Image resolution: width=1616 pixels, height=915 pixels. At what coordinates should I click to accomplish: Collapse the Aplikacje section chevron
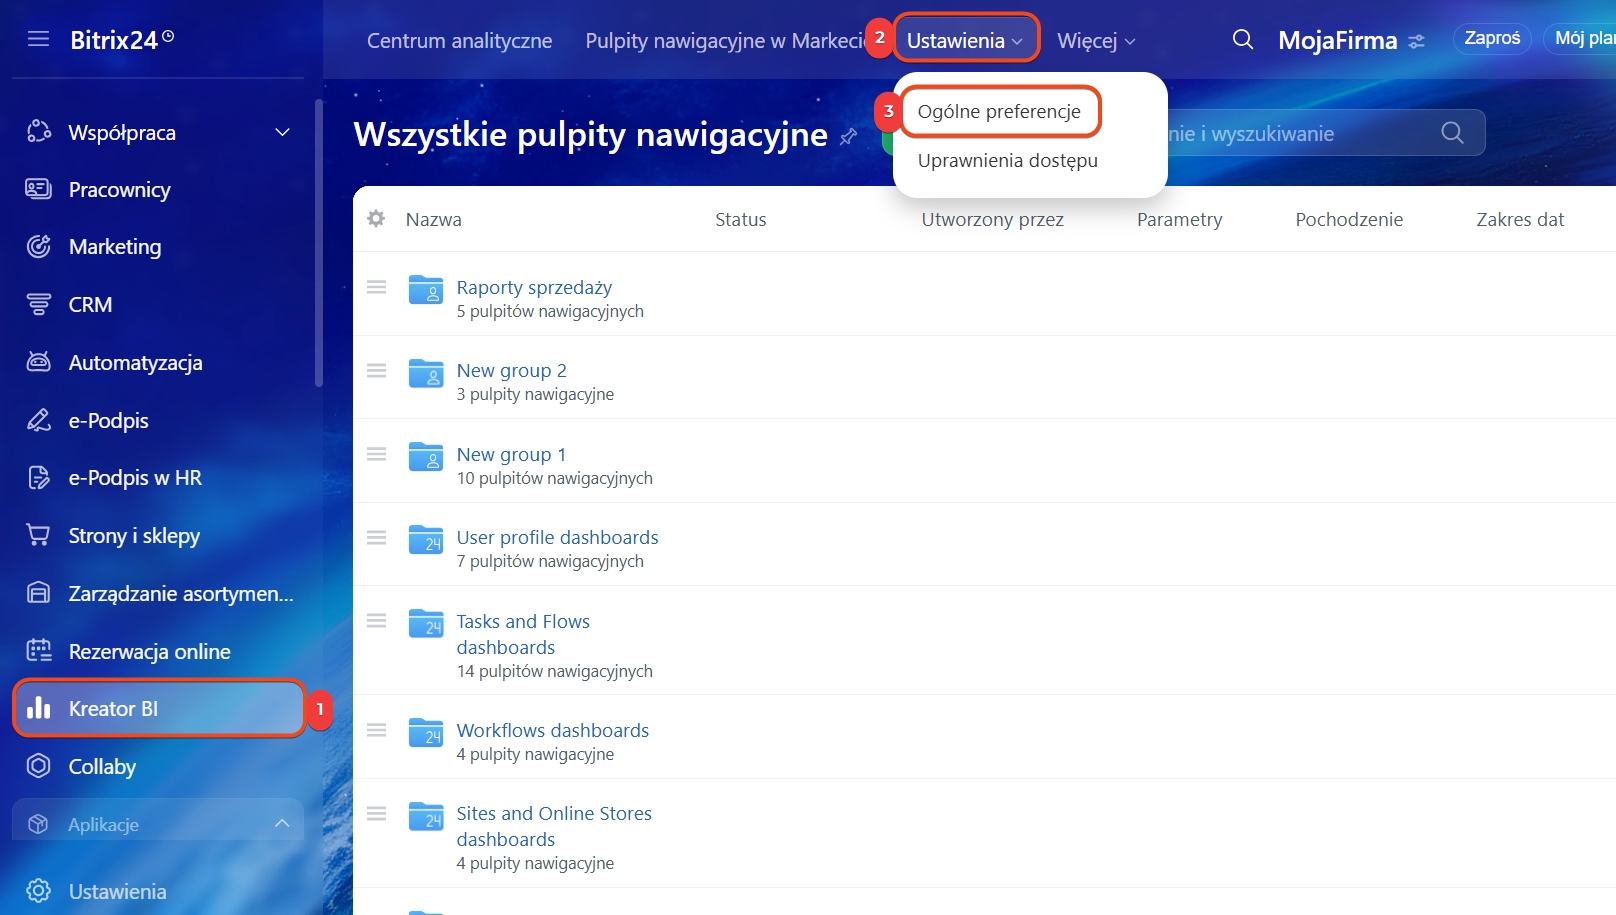point(282,824)
